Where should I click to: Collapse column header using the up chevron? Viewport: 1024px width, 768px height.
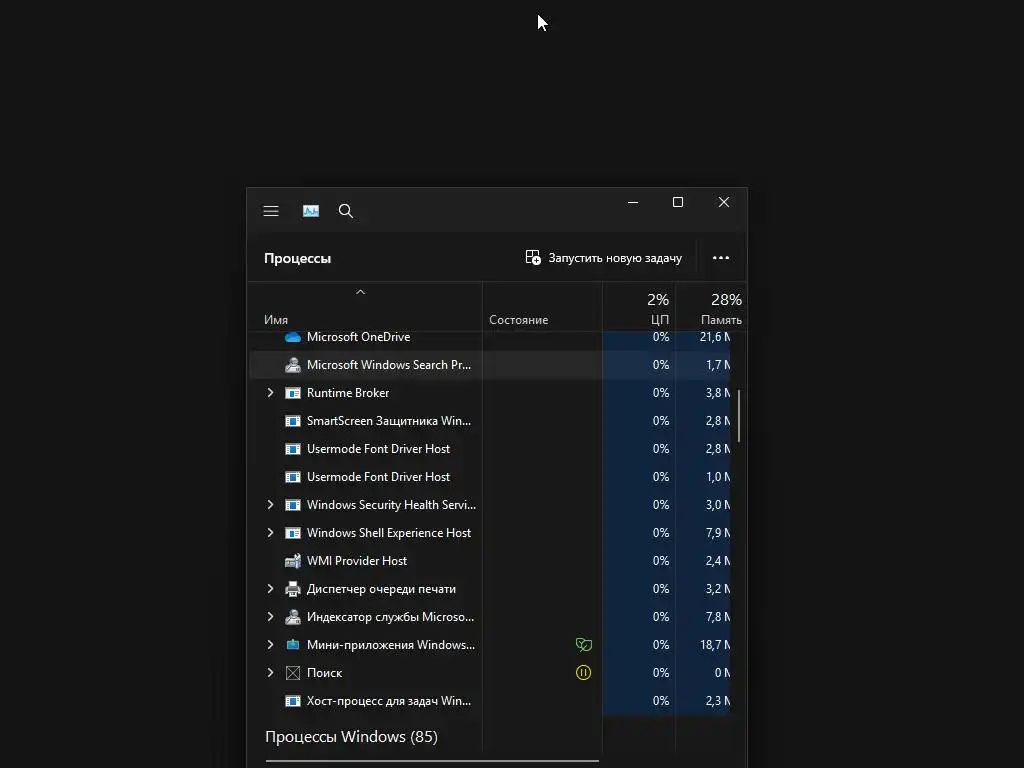360,292
